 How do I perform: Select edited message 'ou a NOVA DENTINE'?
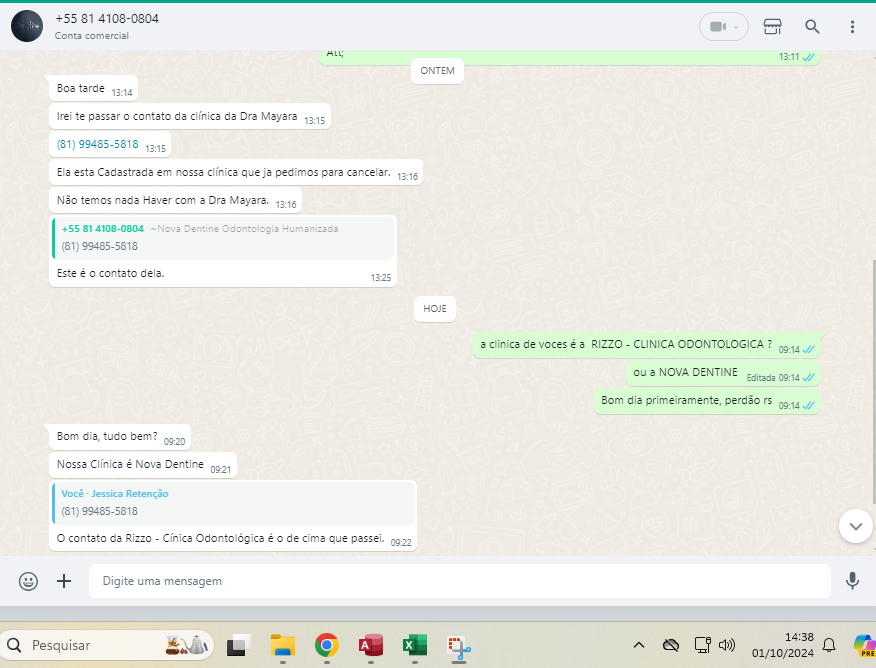point(723,373)
